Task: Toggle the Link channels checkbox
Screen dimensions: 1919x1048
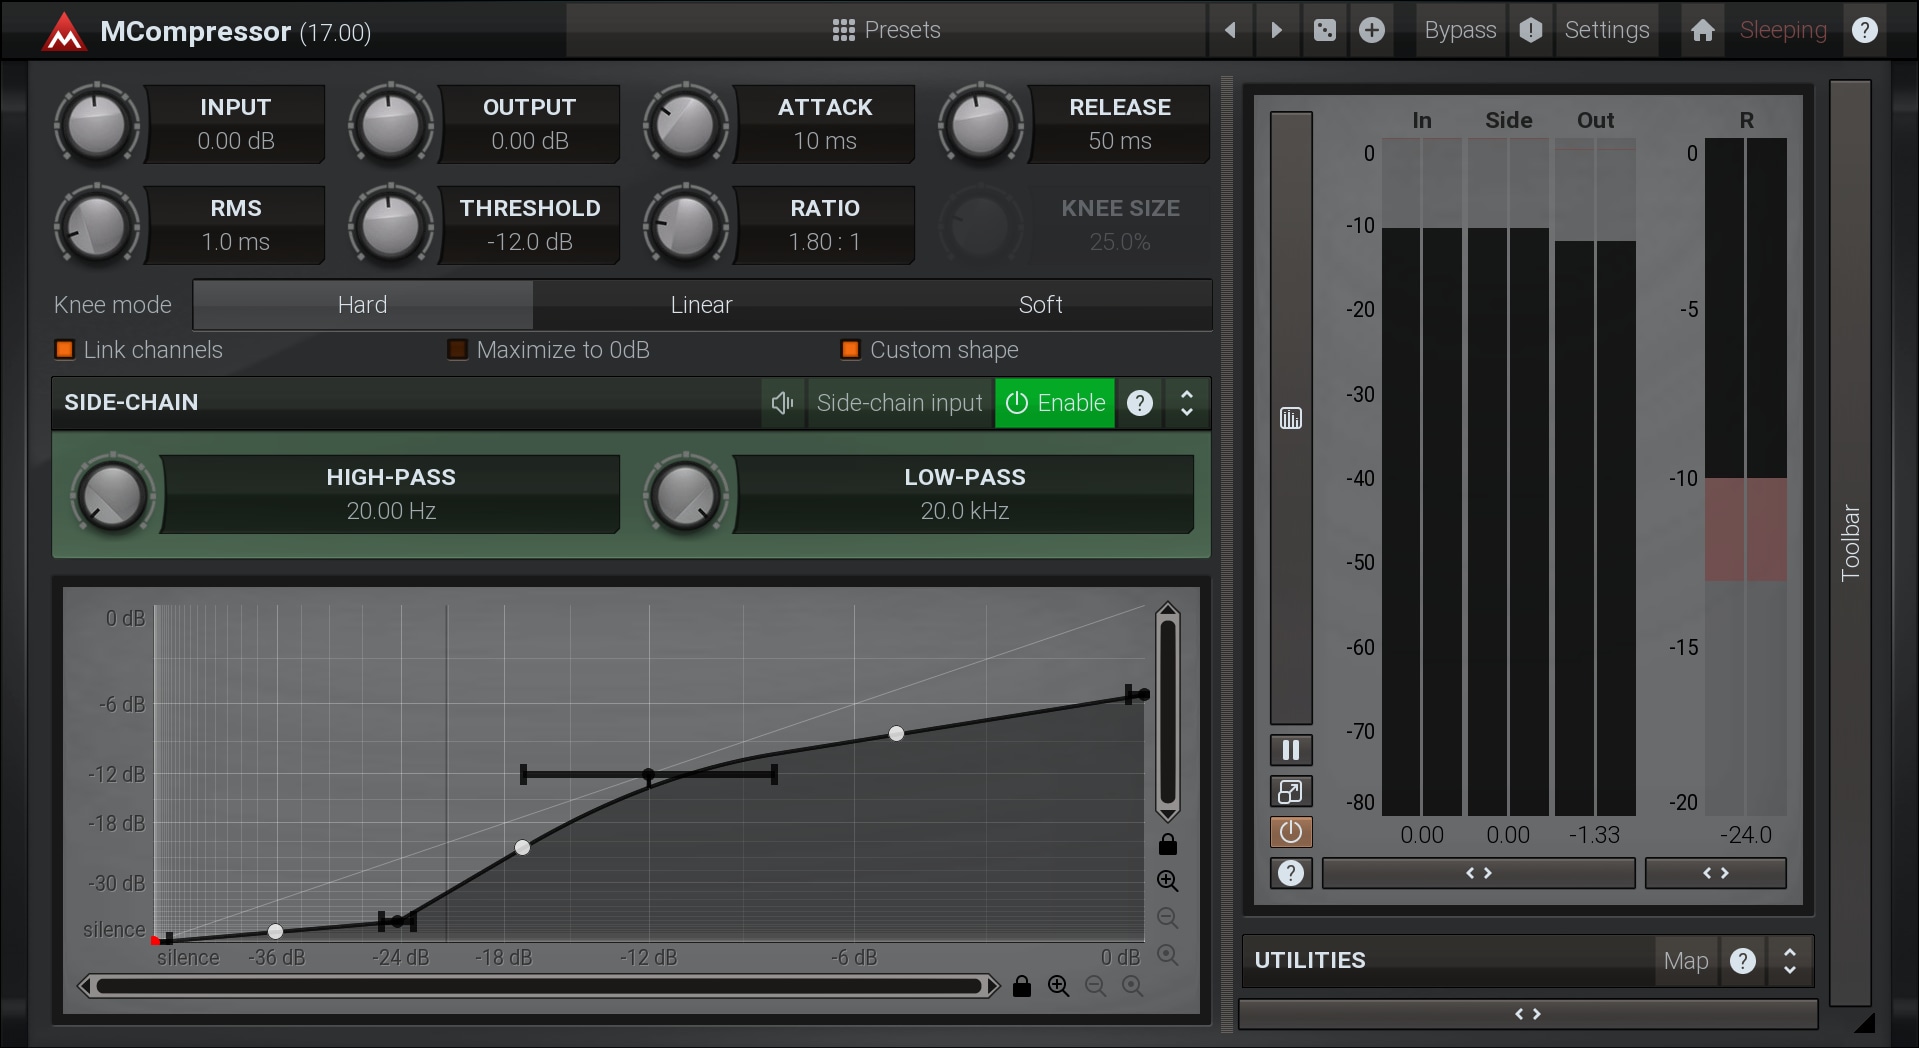Action: pyautogui.click(x=65, y=350)
